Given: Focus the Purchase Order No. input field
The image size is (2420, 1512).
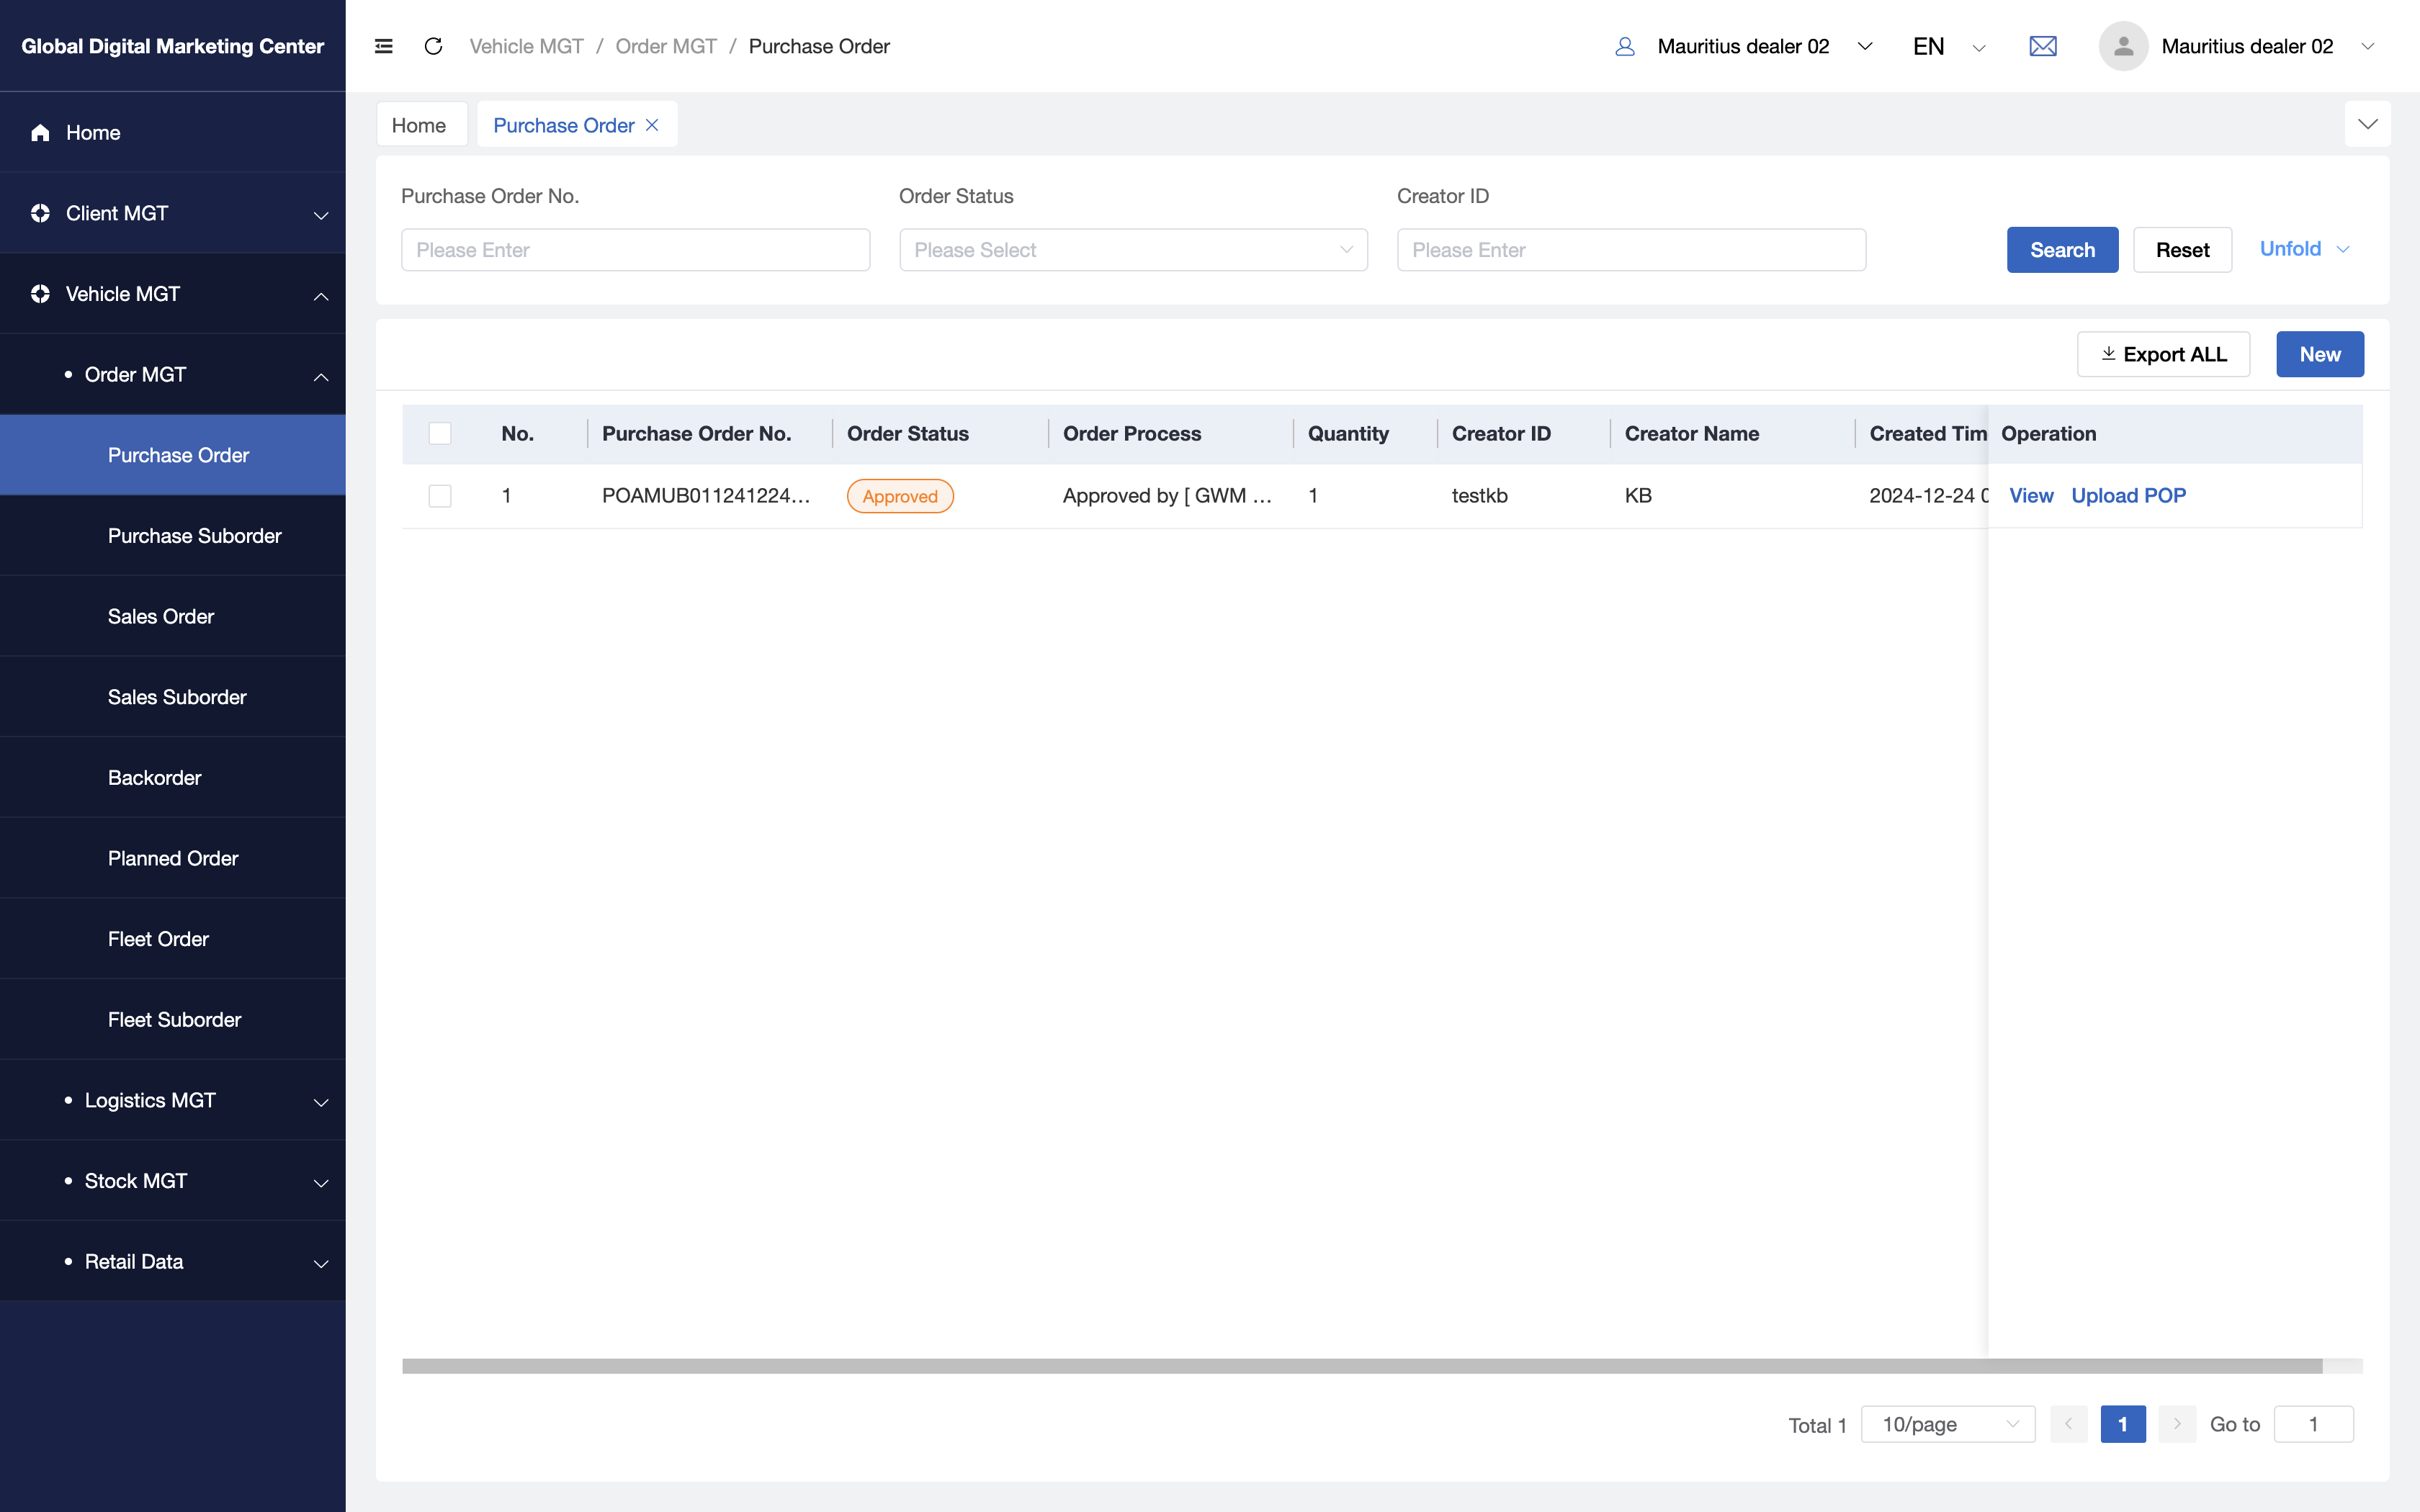Looking at the screenshot, I should [635, 250].
